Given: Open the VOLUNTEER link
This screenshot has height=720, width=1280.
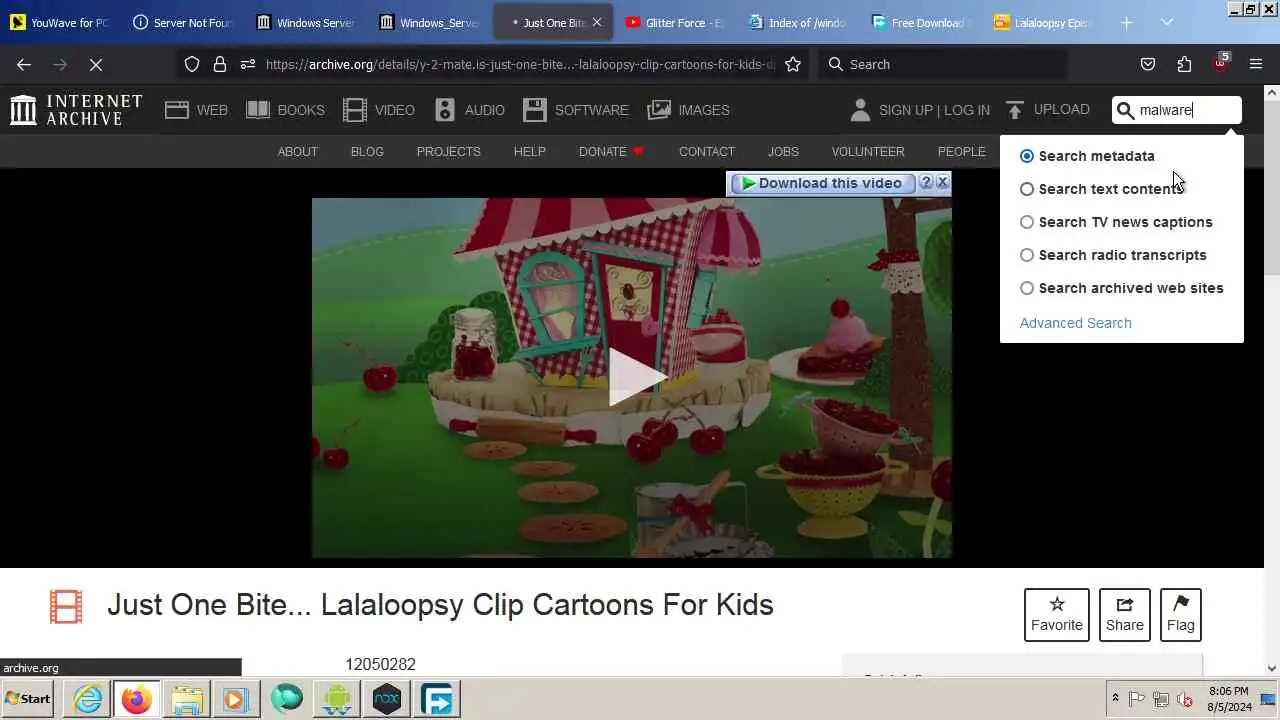Looking at the screenshot, I should click(x=868, y=152).
